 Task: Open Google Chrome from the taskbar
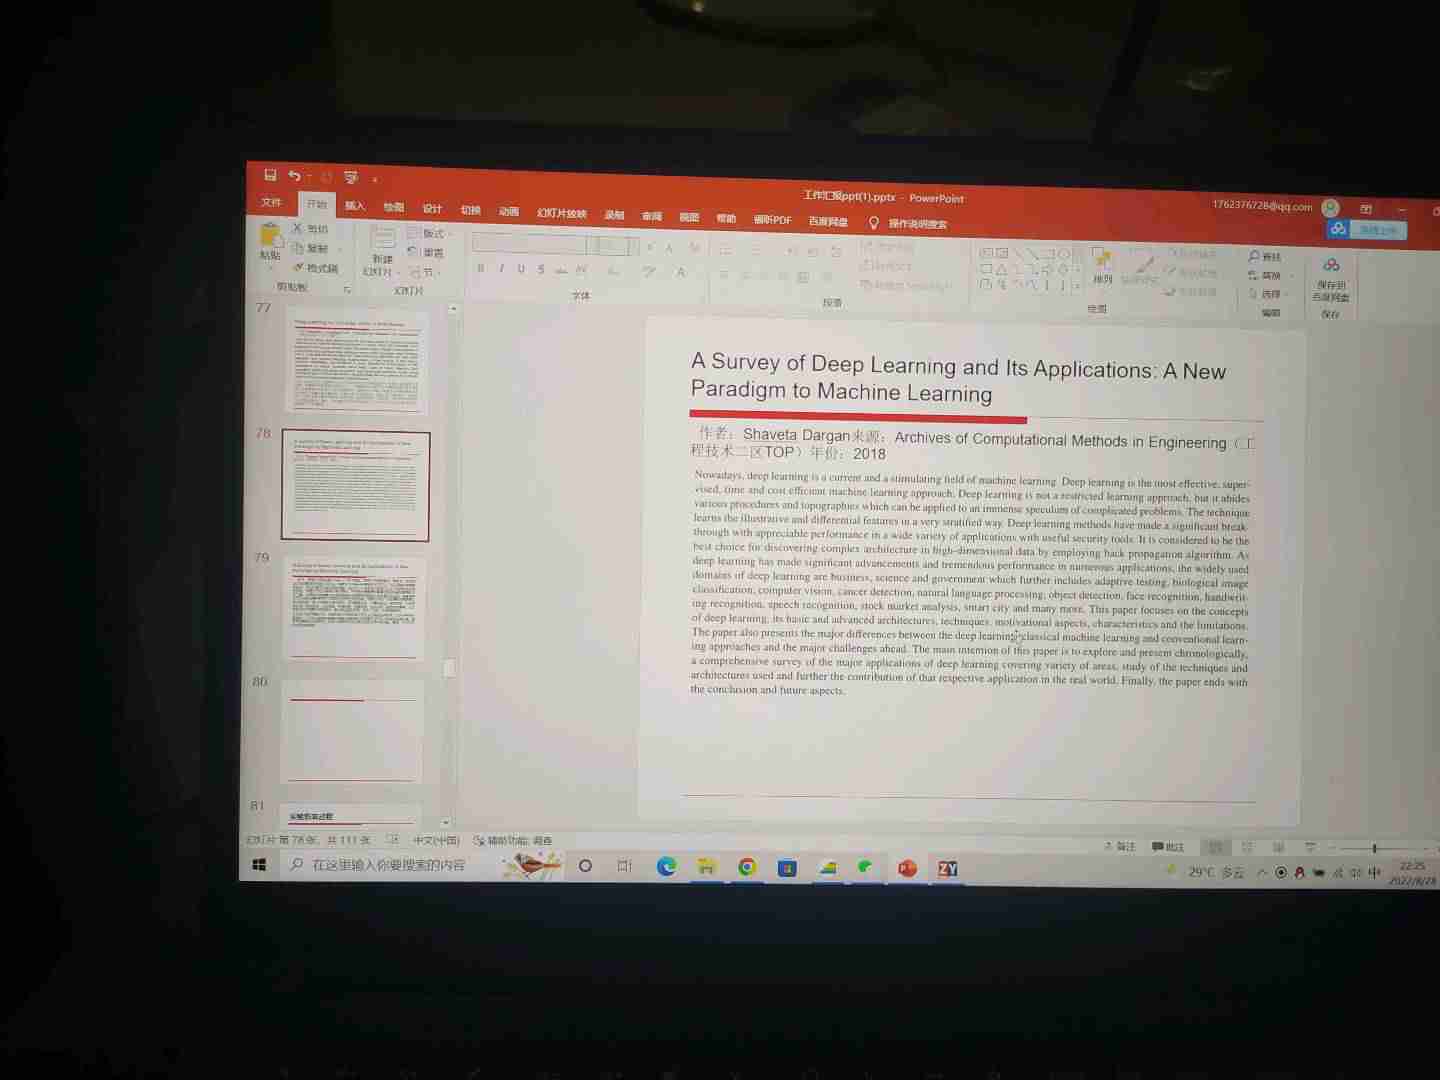(x=747, y=867)
